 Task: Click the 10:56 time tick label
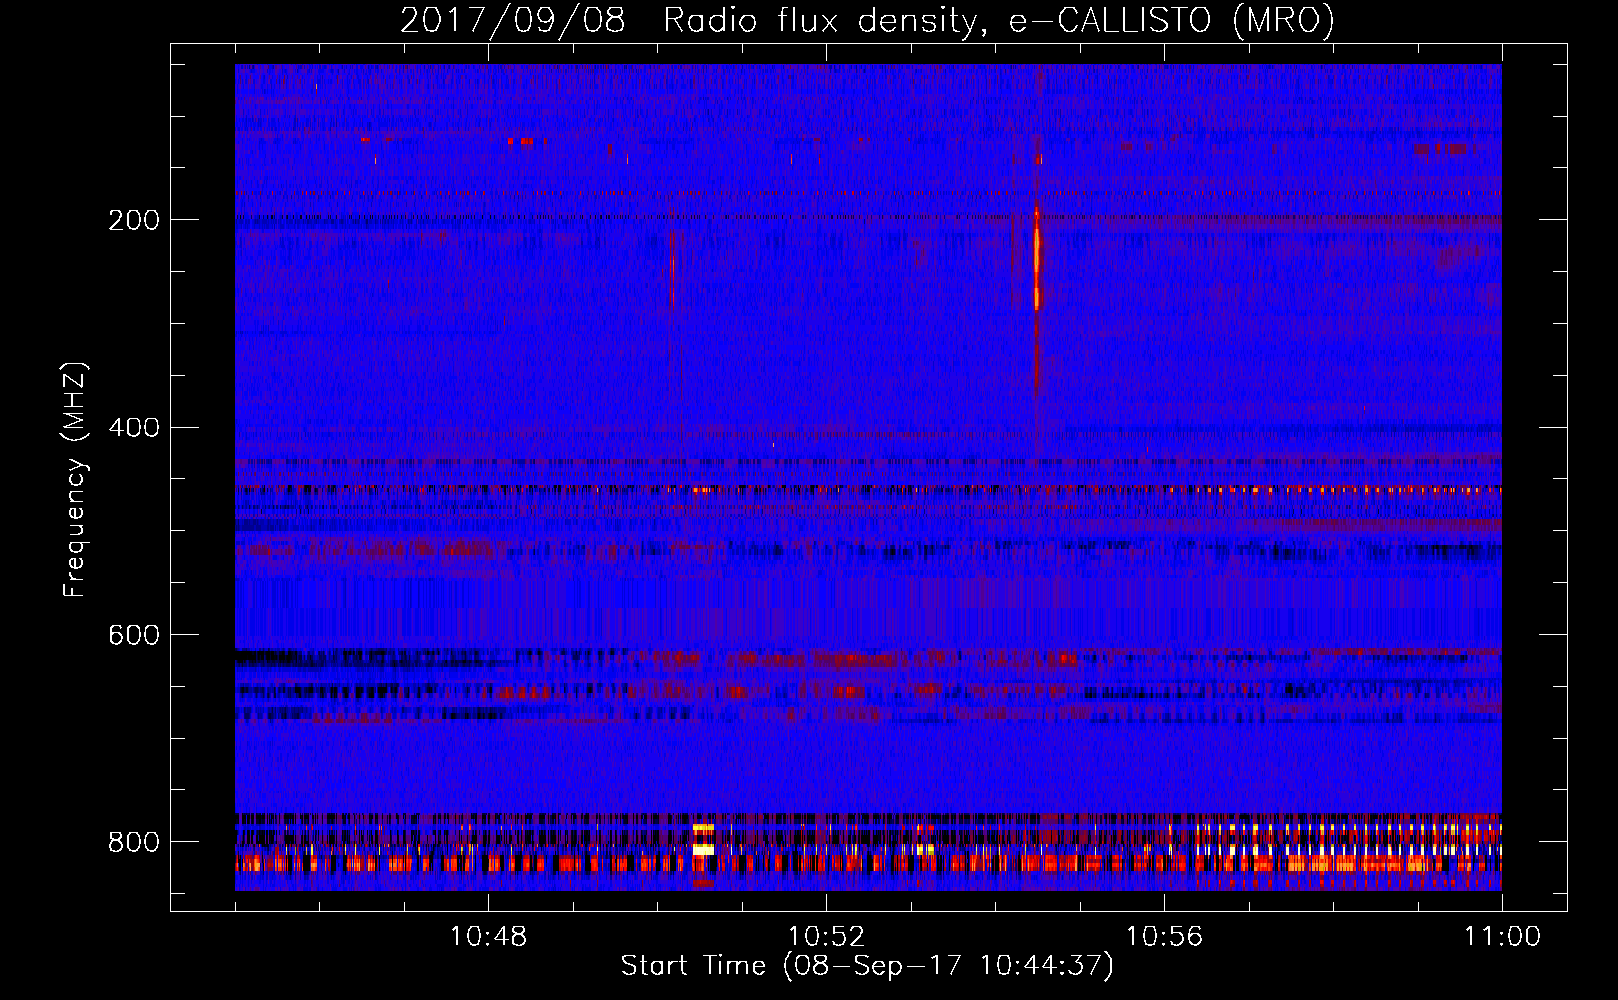pos(1164,937)
